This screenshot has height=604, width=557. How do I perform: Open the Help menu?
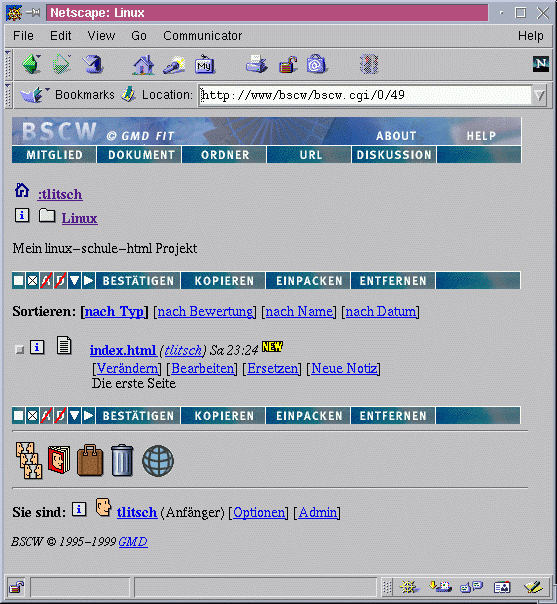pyautogui.click(x=530, y=36)
